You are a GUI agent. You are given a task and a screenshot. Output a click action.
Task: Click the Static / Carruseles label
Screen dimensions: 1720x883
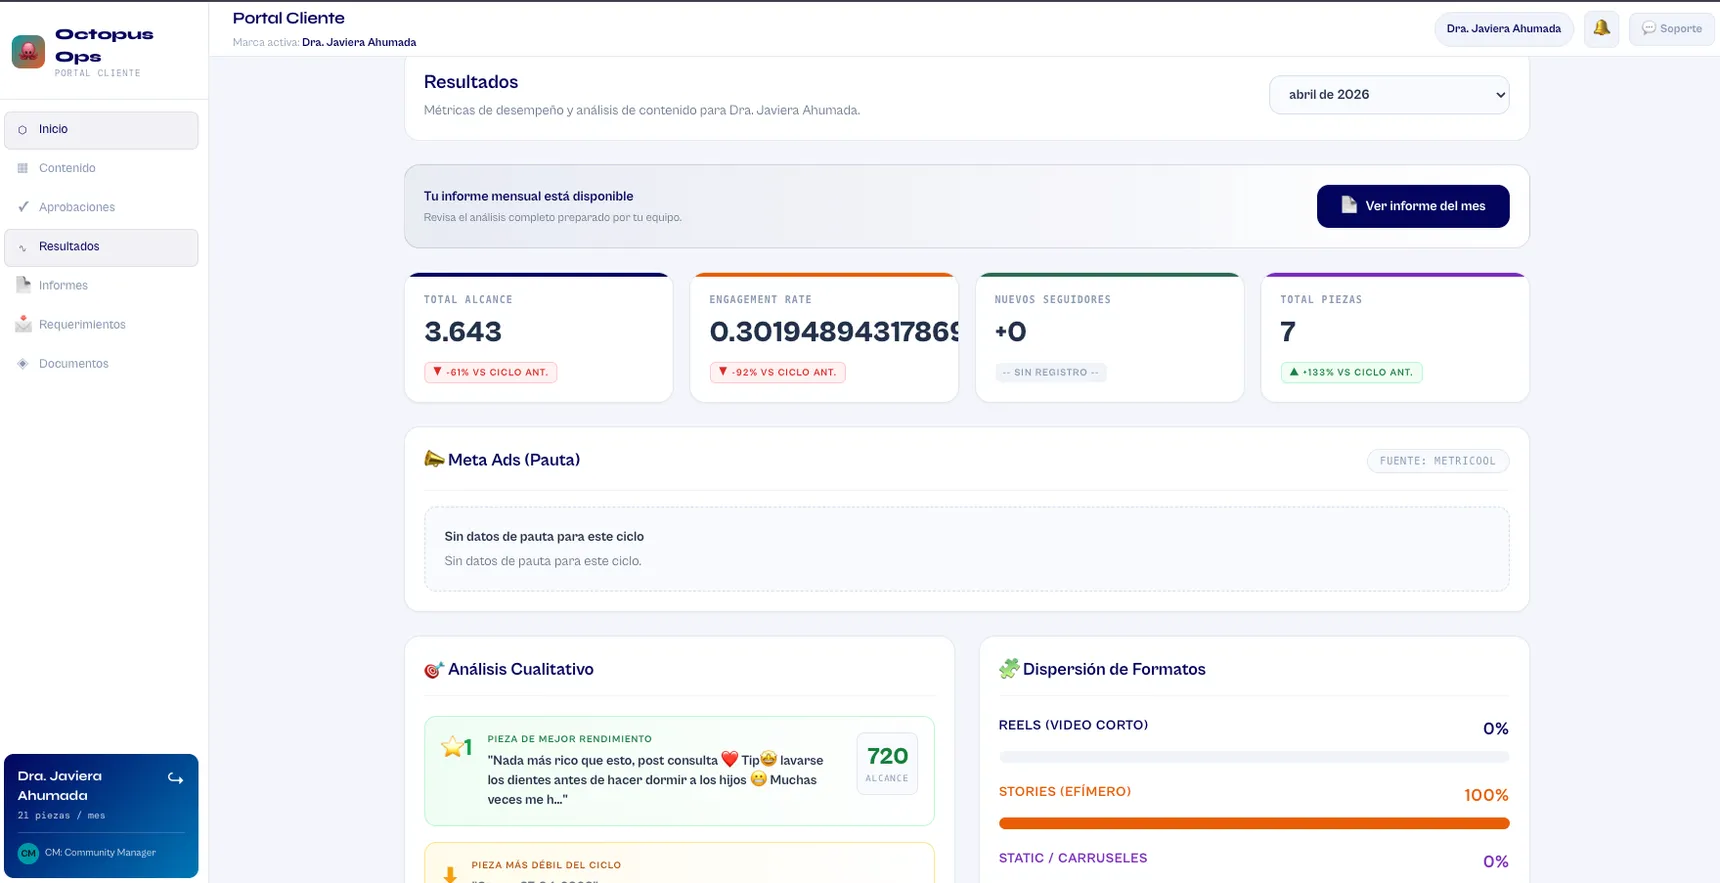coord(1073,858)
